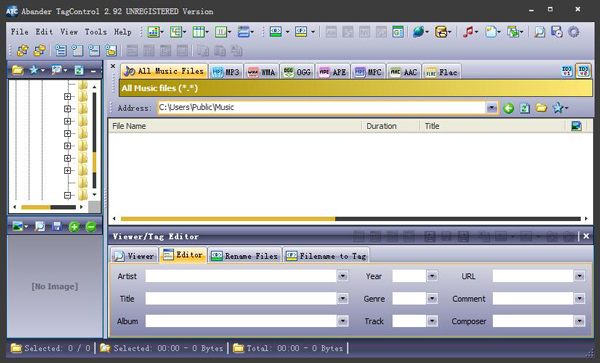Sort by the File Name column header
This screenshot has width=600, height=363.
coord(235,126)
